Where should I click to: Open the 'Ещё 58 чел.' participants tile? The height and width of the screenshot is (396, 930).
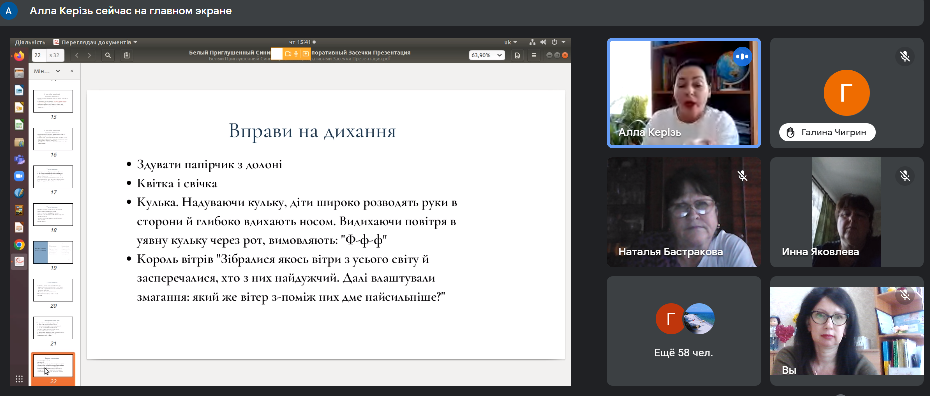pos(684,331)
